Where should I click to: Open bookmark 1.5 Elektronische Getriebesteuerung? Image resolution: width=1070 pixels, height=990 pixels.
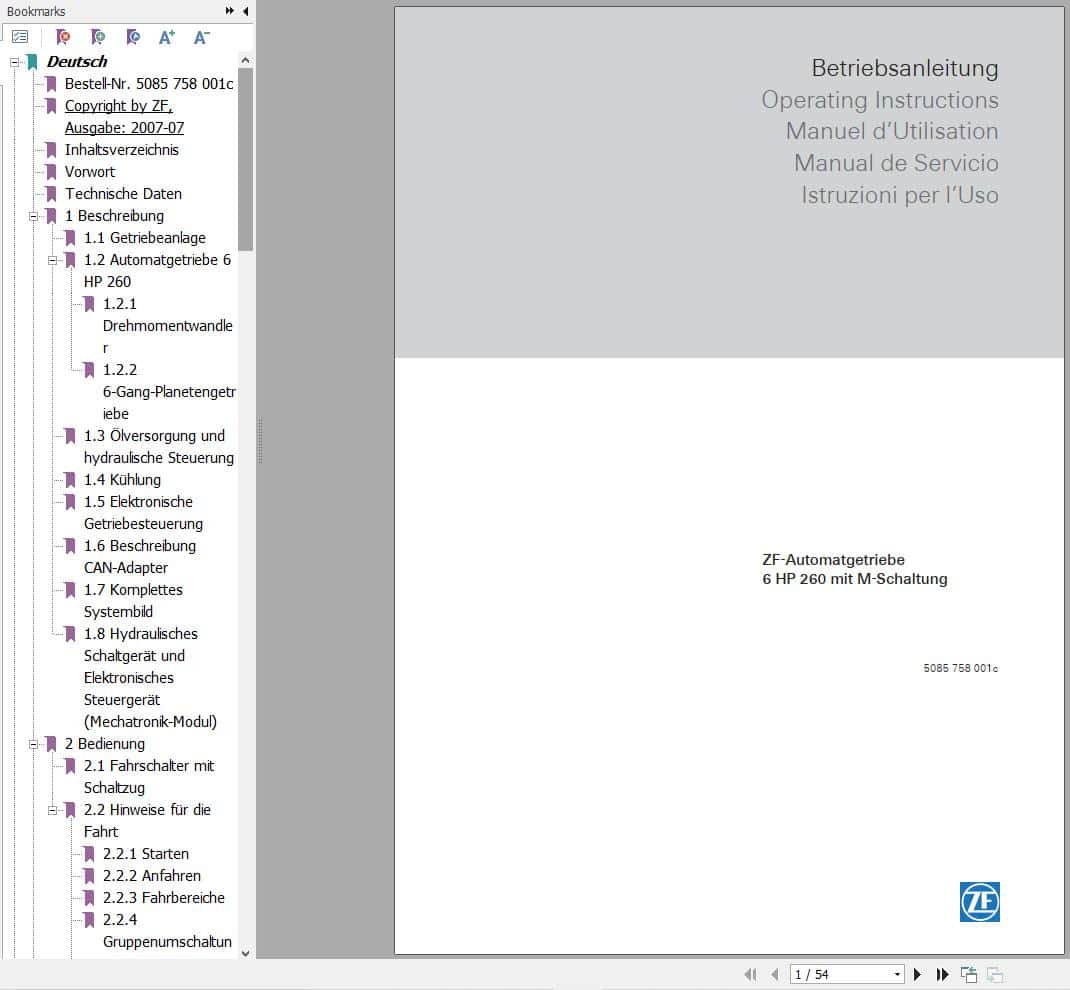tap(143, 512)
